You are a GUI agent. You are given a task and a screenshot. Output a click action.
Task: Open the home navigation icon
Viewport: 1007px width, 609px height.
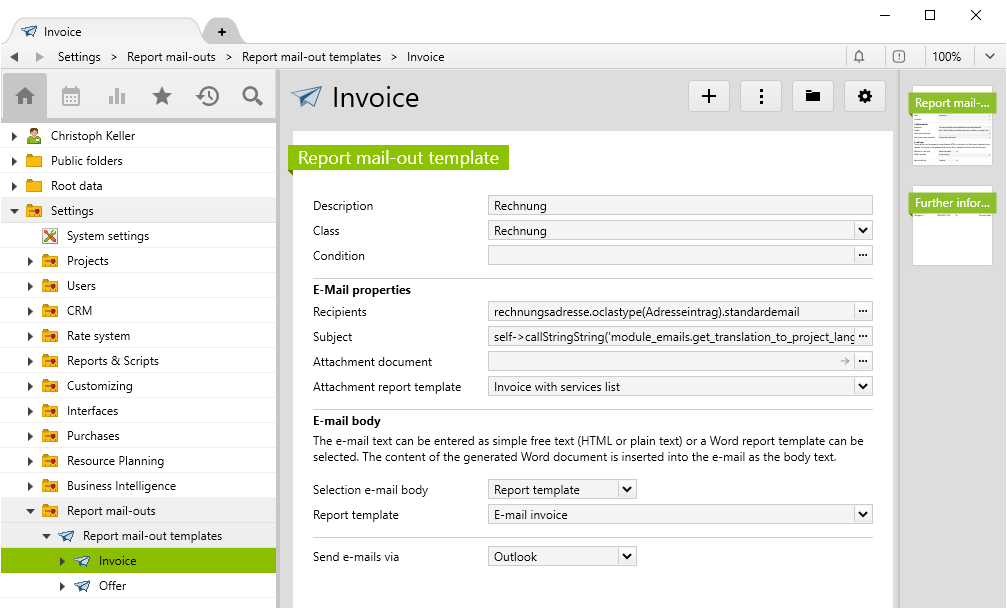pyautogui.click(x=25, y=96)
